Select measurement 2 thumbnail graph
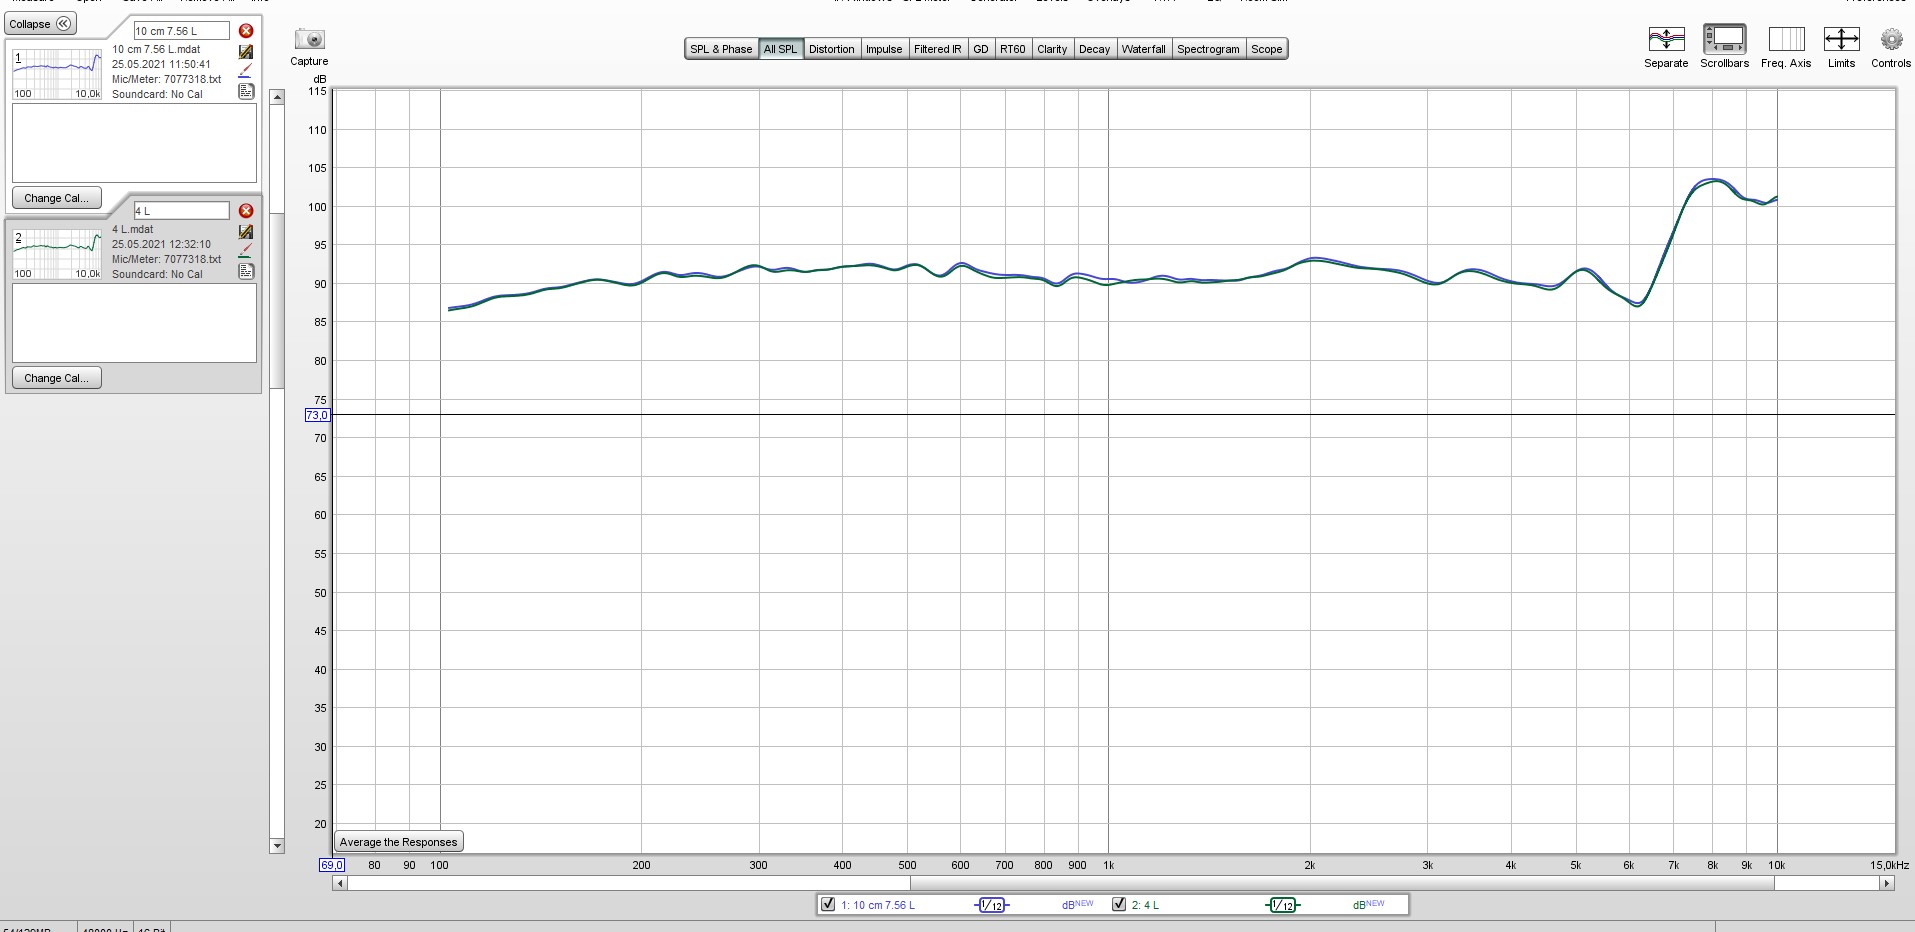Image resolution: width=1915 pixels, height=932 pixels. [x=57, y=253]
